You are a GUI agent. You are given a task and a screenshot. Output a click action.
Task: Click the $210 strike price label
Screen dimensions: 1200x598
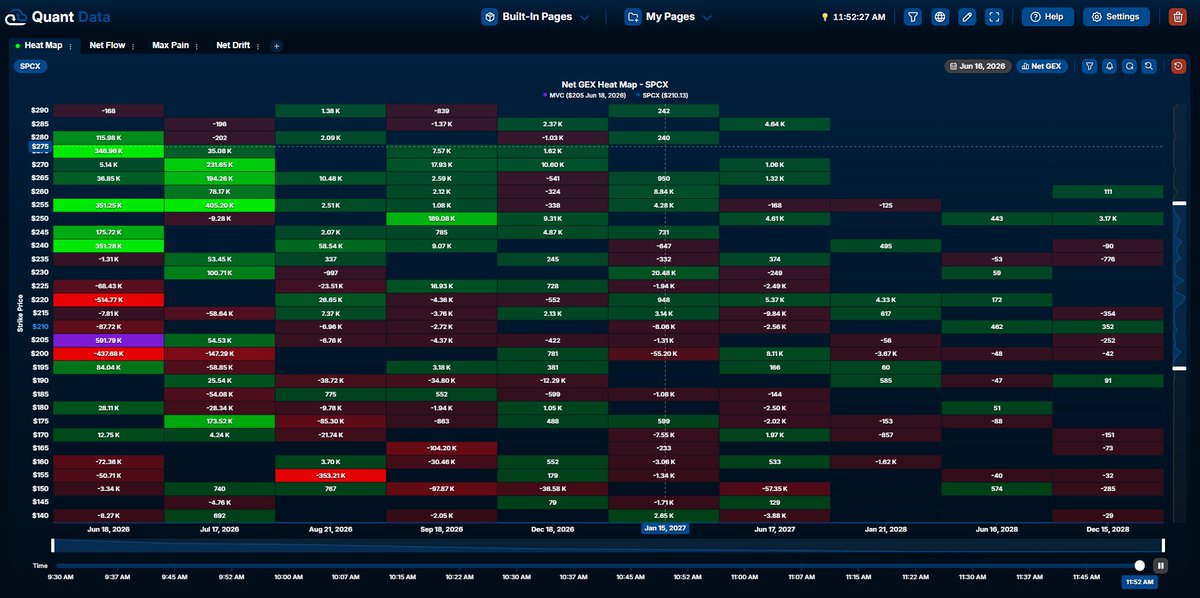pyautogui.click(x=40, y=326)
